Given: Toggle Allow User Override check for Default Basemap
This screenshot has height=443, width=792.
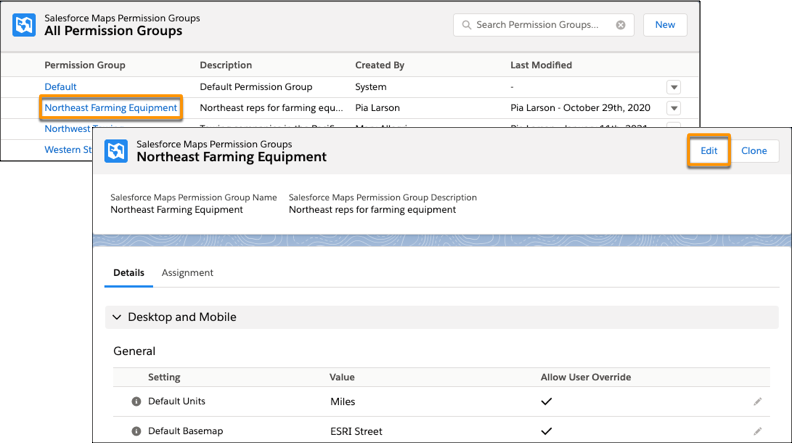Looking at the screenshot, I should pos(547,431).
